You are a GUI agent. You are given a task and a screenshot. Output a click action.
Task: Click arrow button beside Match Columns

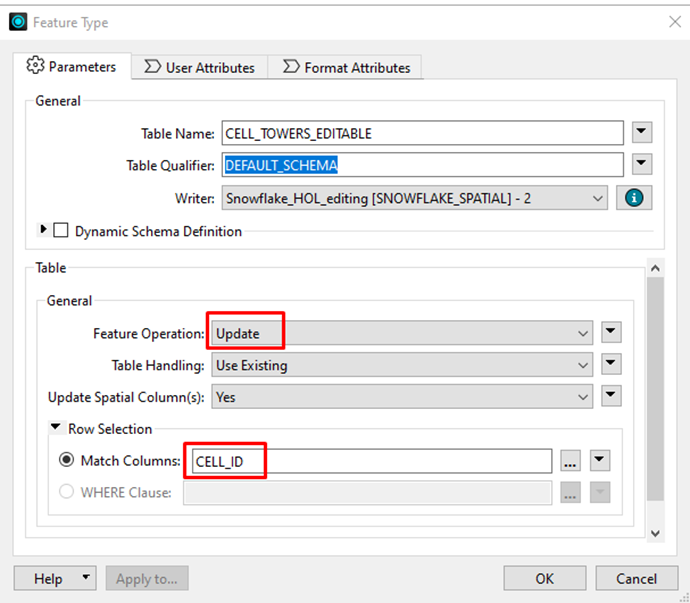coord(599,461)
